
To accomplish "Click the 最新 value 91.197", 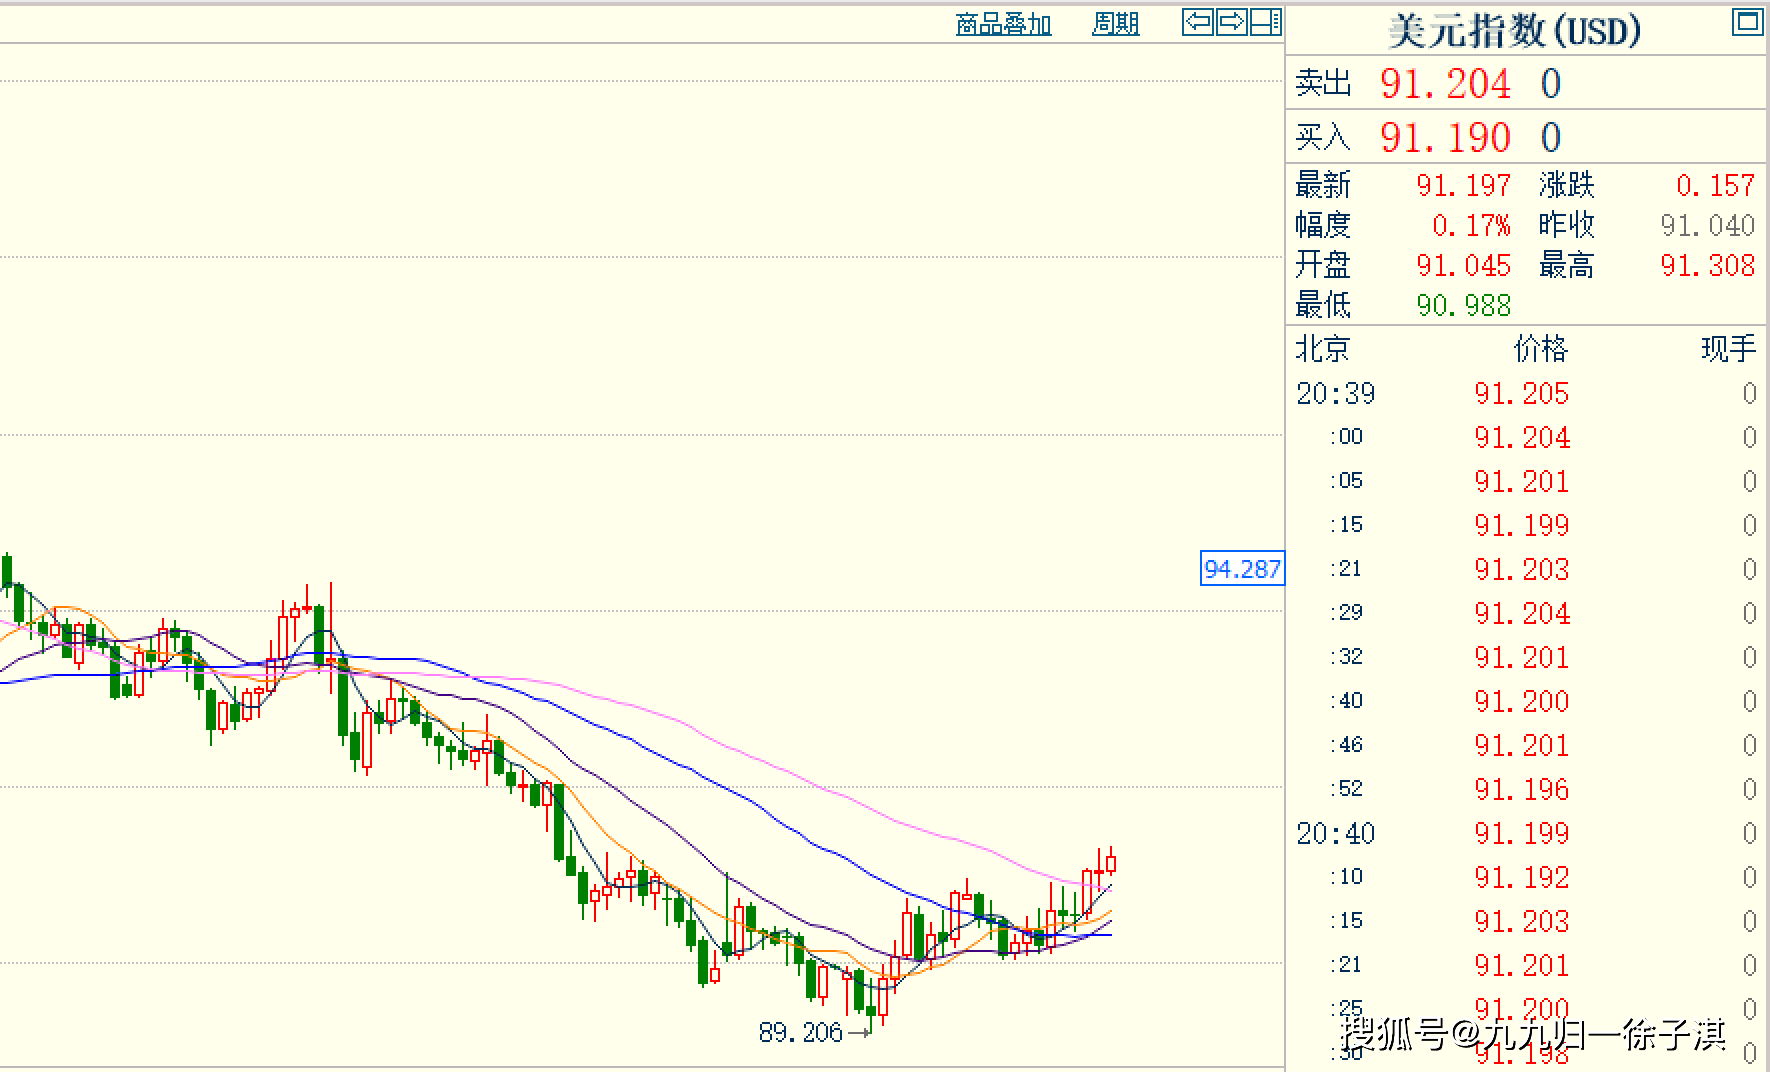I will coord(1463,185).
